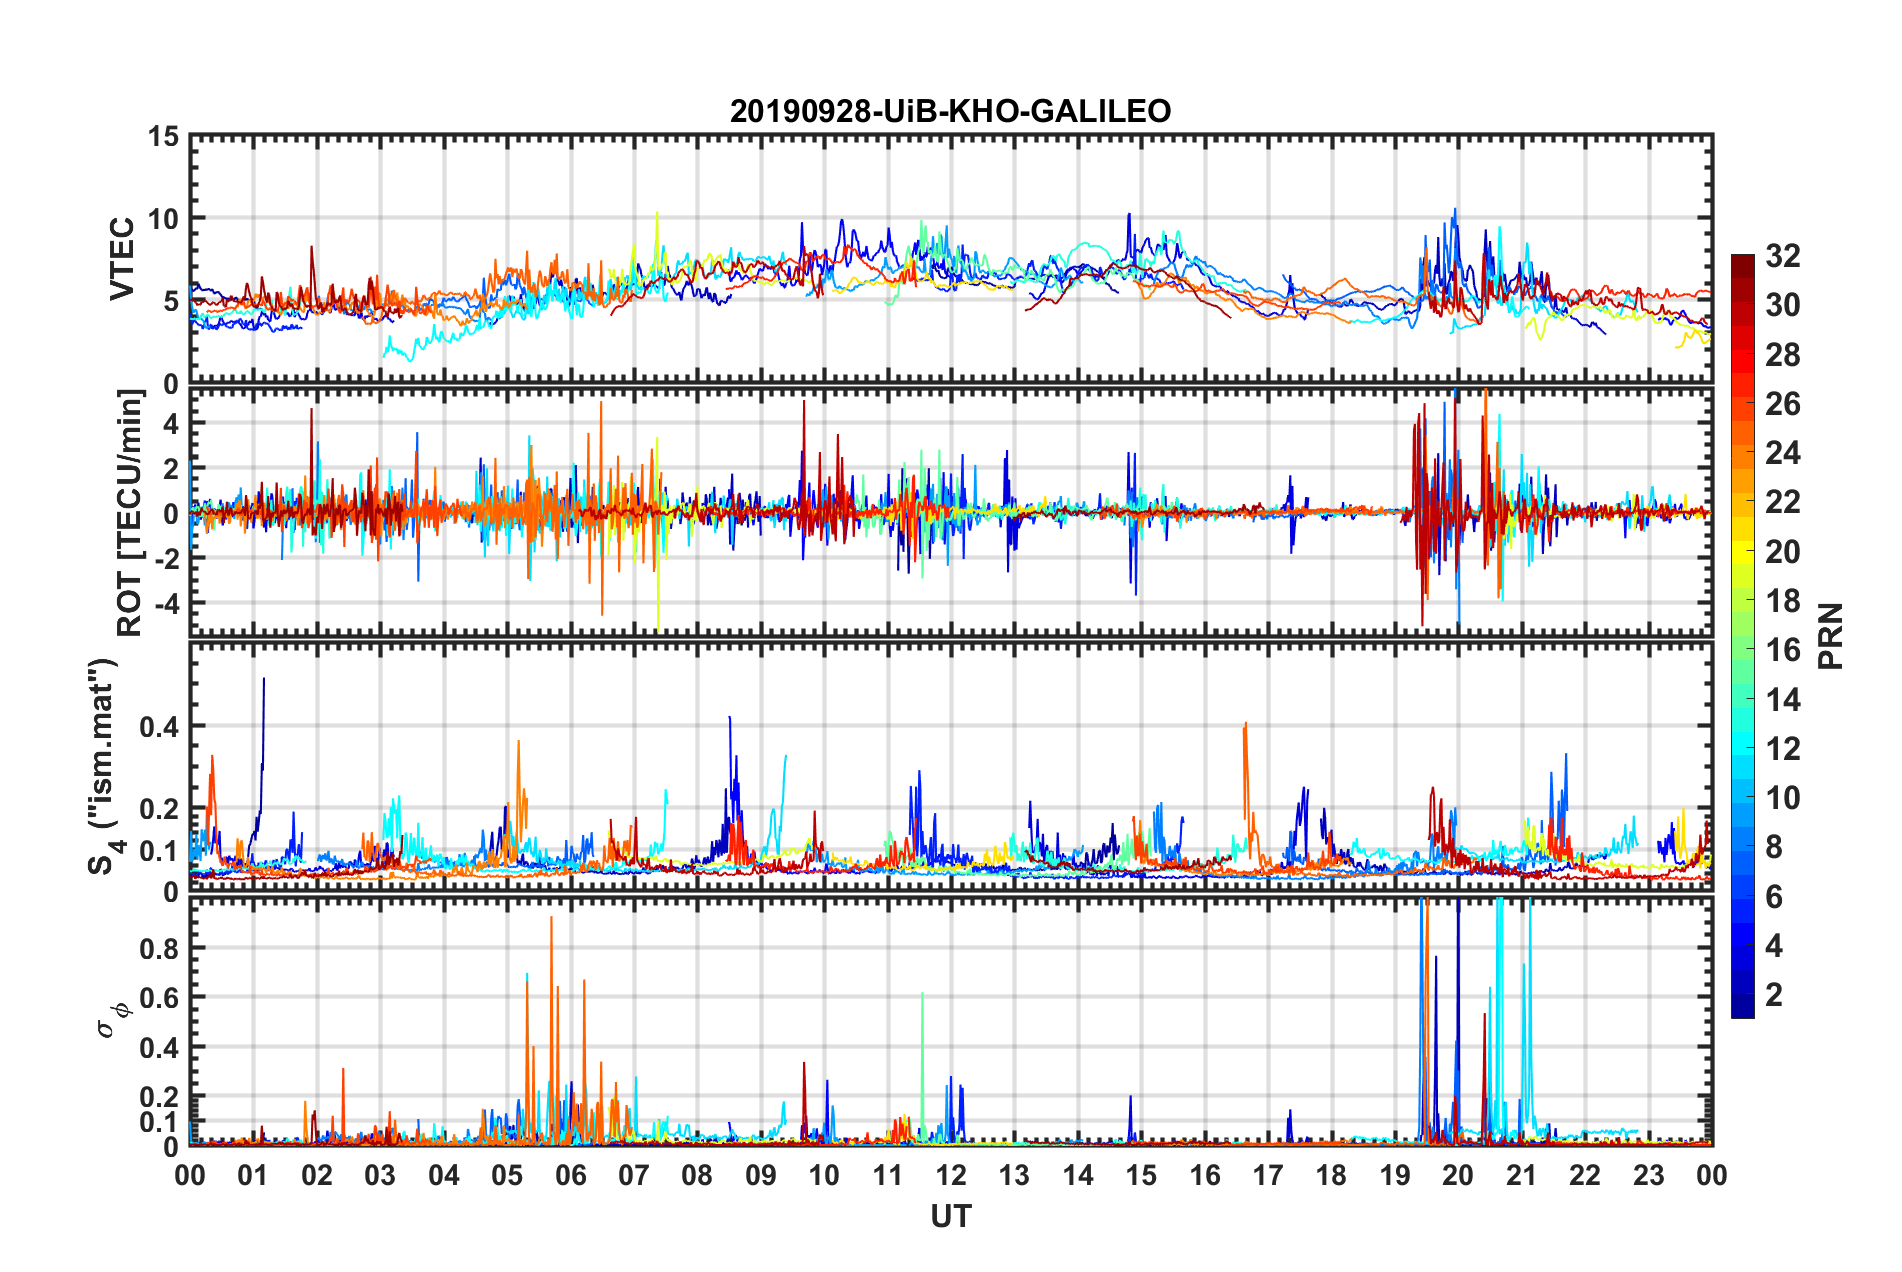
Task: Click the VTEC y-axis label
Action: [122, 259]
